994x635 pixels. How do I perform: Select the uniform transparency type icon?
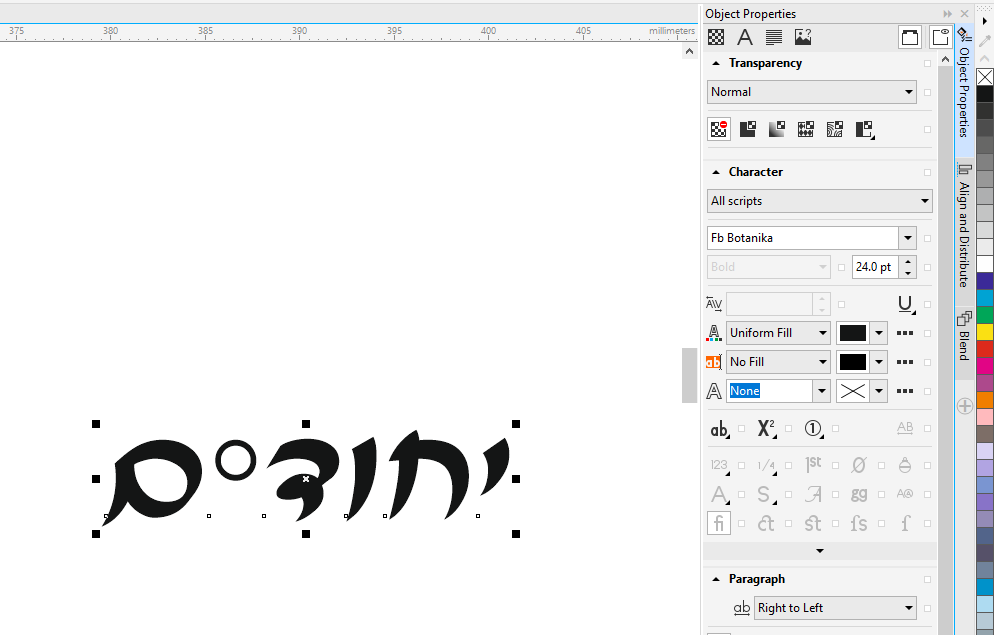click(x=747, y=129)
